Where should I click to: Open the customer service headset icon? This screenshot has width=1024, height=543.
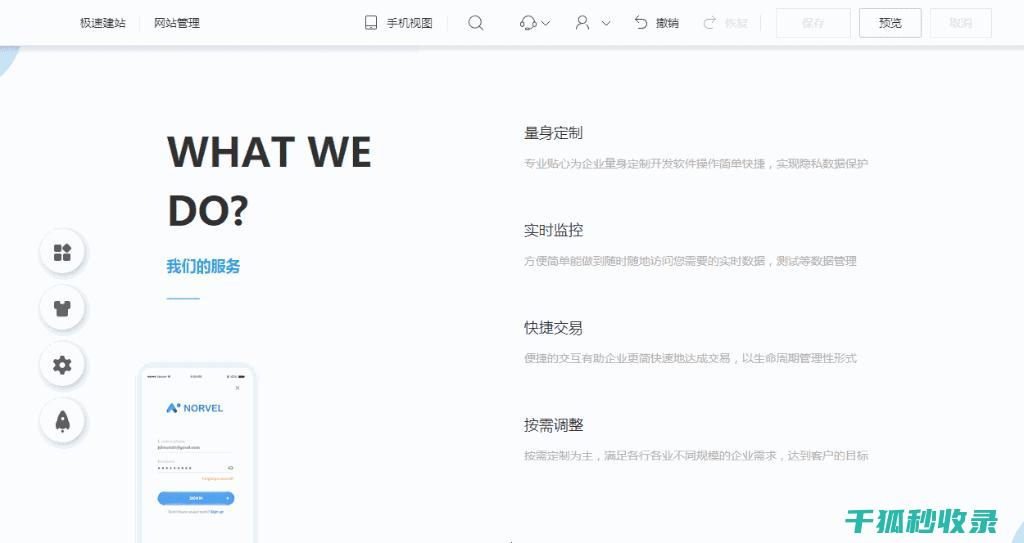pos(528,23)
